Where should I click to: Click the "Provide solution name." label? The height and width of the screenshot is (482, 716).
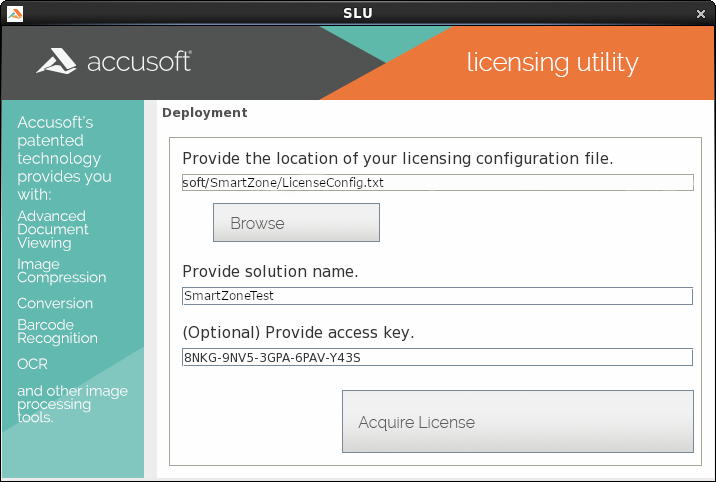(x=270, y=272)
